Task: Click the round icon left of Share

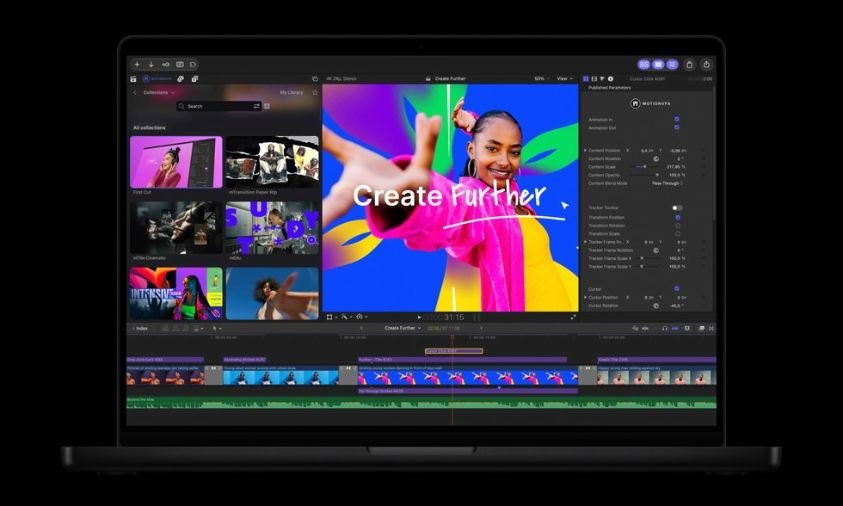Action: pos(690,65)
